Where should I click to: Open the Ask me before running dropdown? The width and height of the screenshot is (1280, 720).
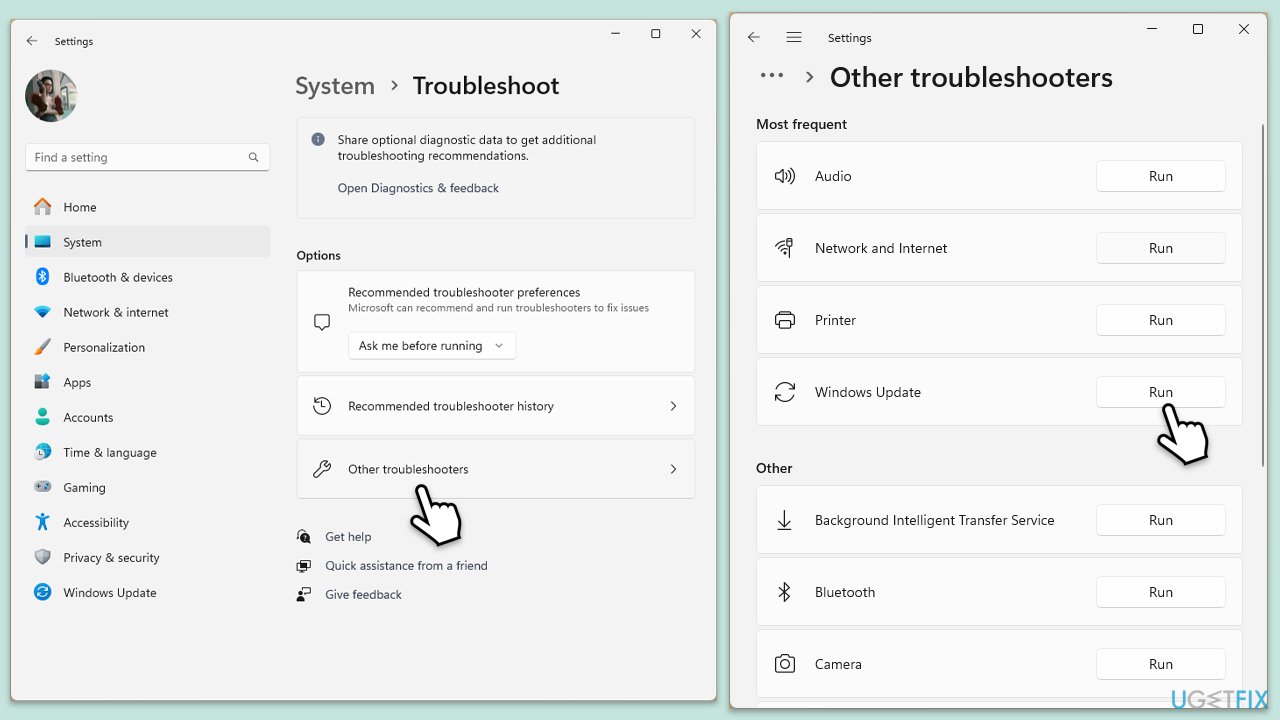click(x=432, y=346)
